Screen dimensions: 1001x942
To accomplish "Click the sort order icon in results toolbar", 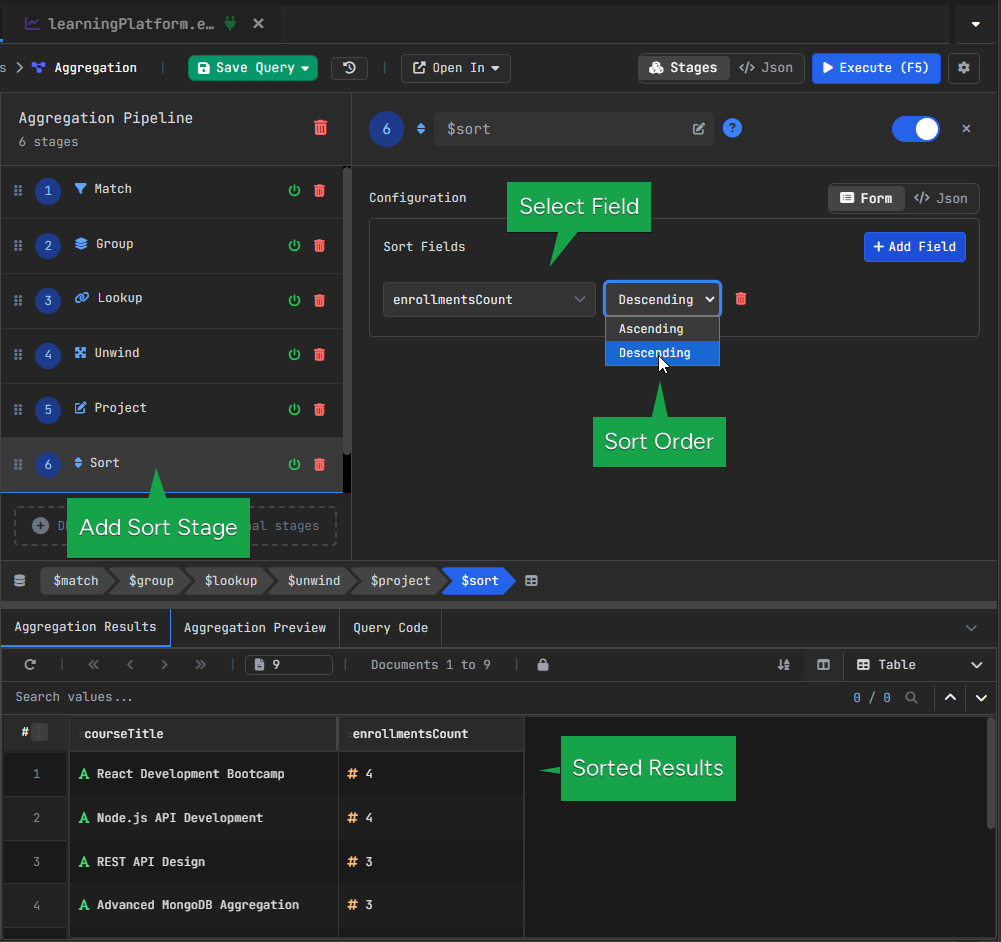I will (783, 664).
